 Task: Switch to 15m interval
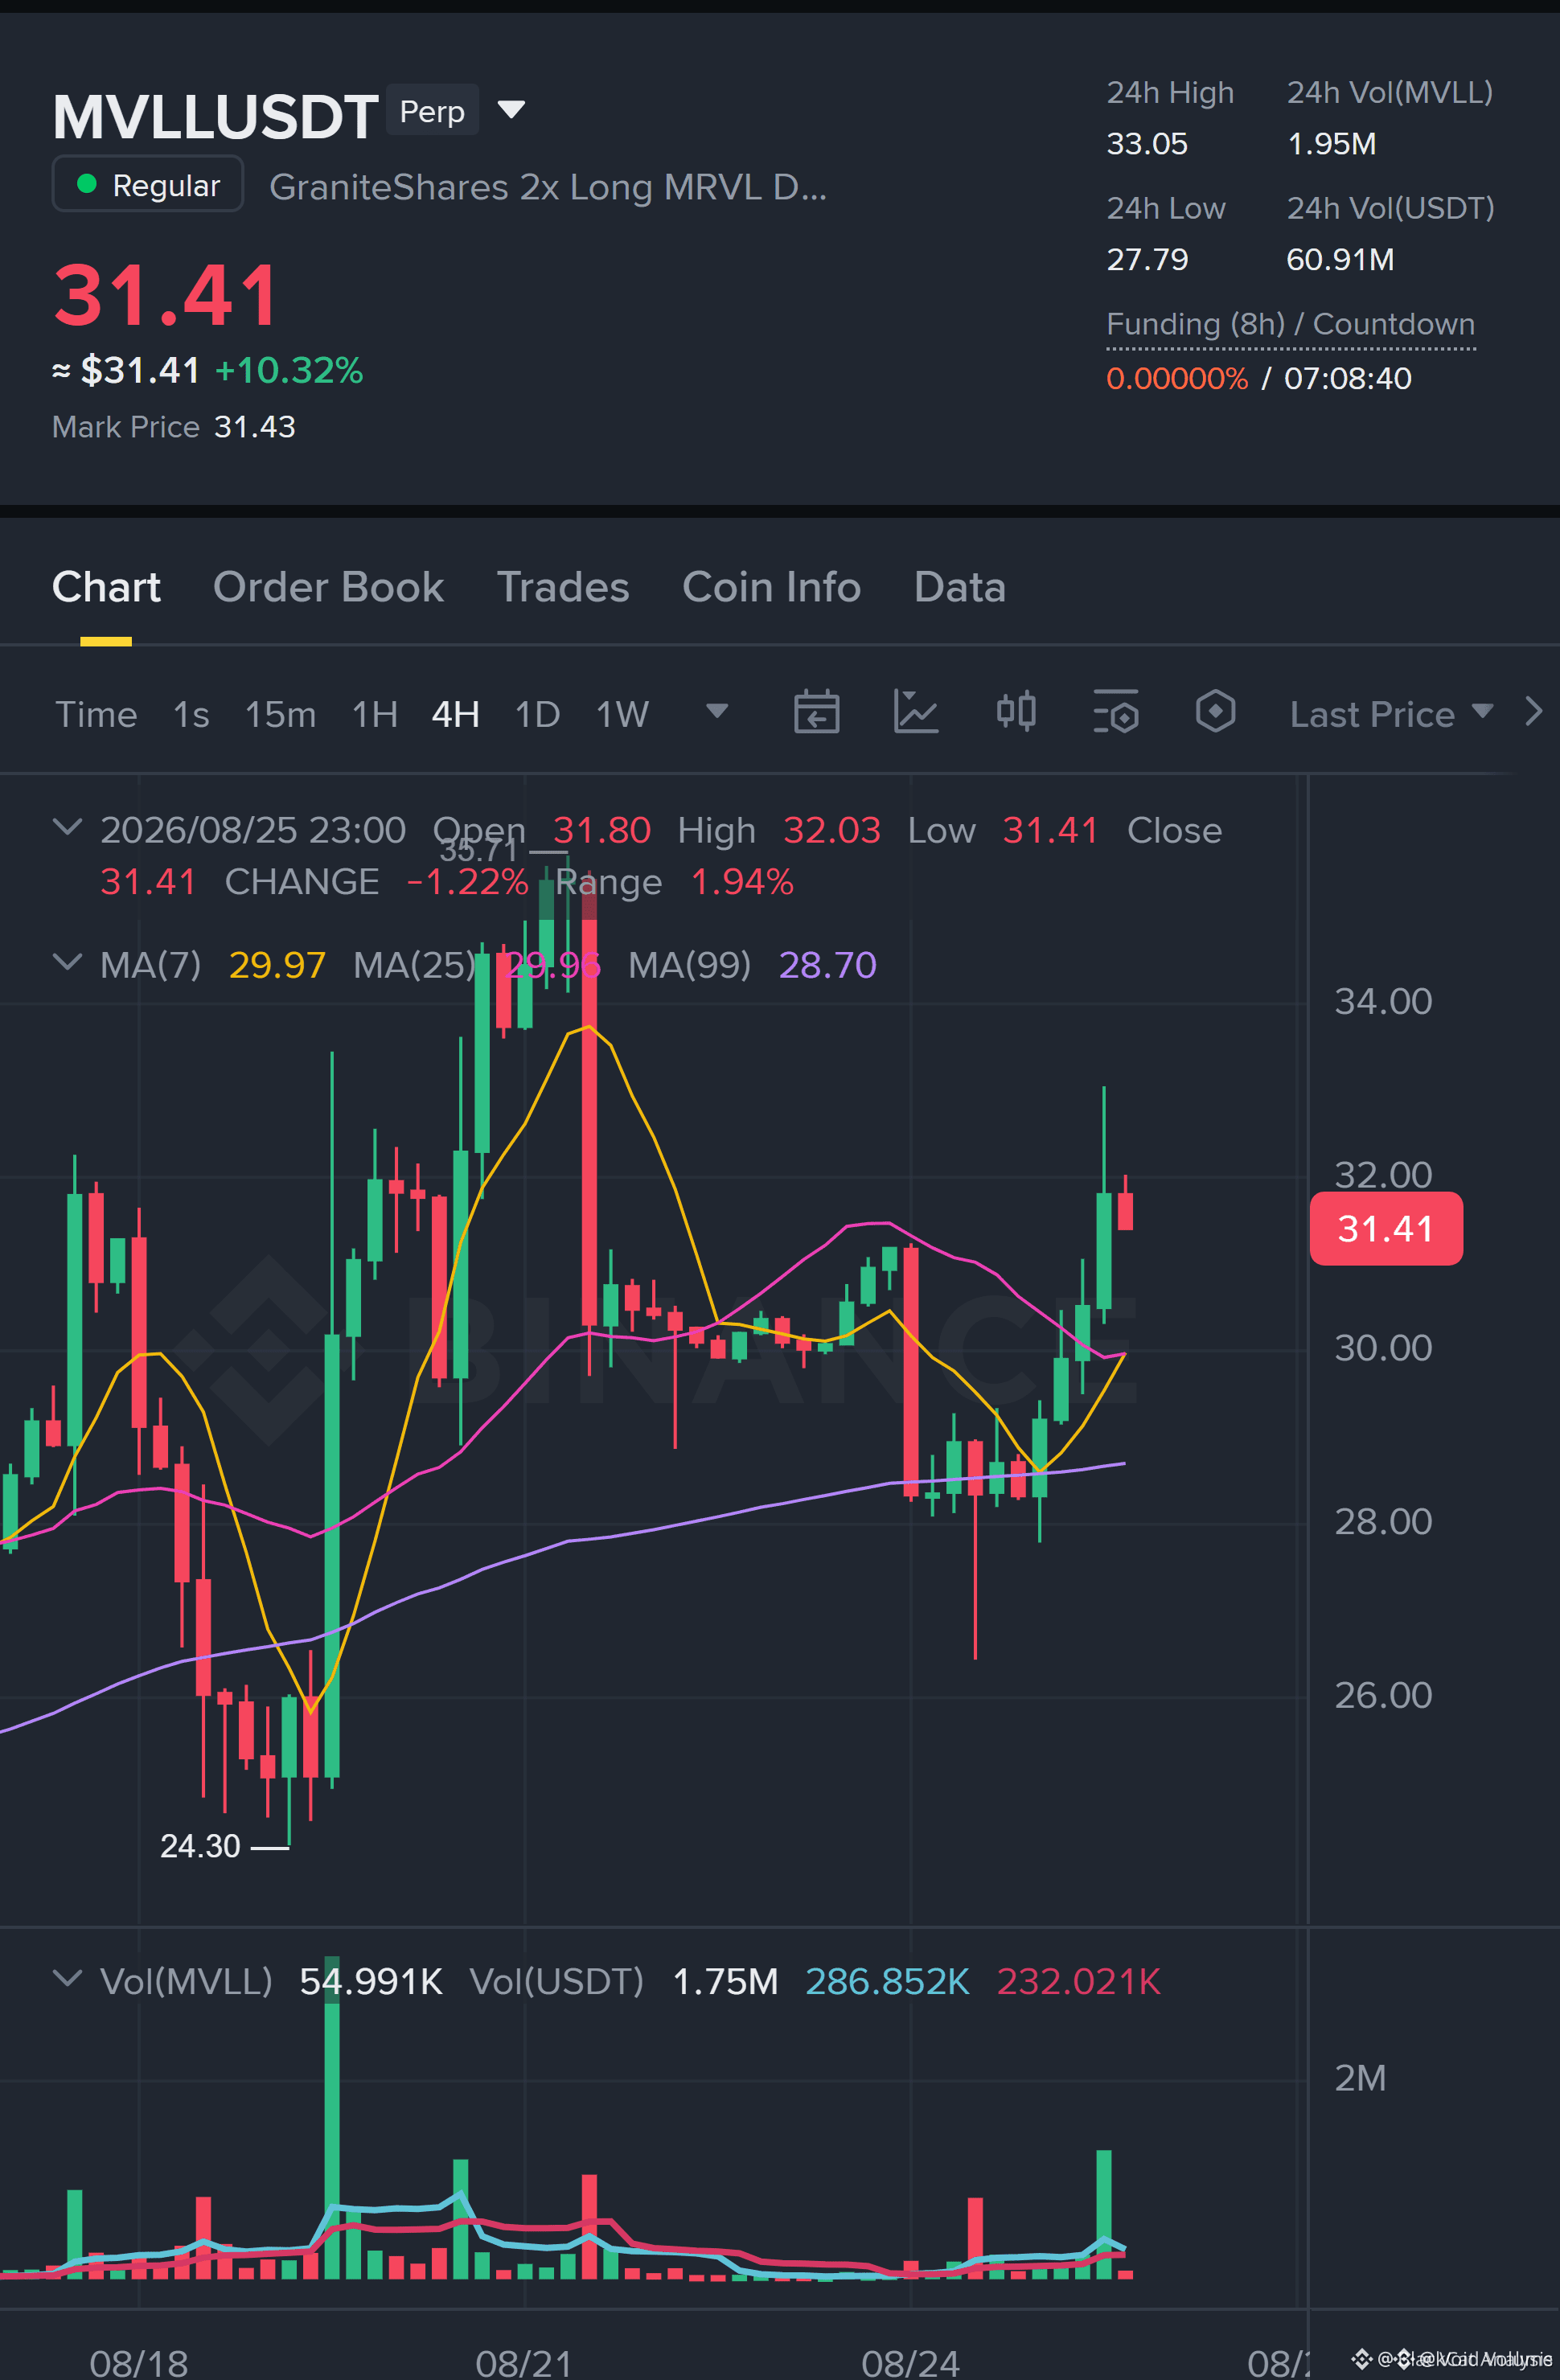click(280, 714)
